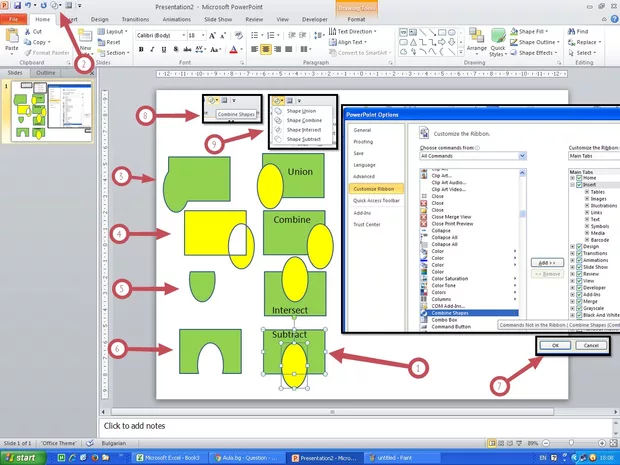Screen dimensions: 620x465
Task: Click the Save icon in Quick Access Toolbar
Action: tap(19, 6)
